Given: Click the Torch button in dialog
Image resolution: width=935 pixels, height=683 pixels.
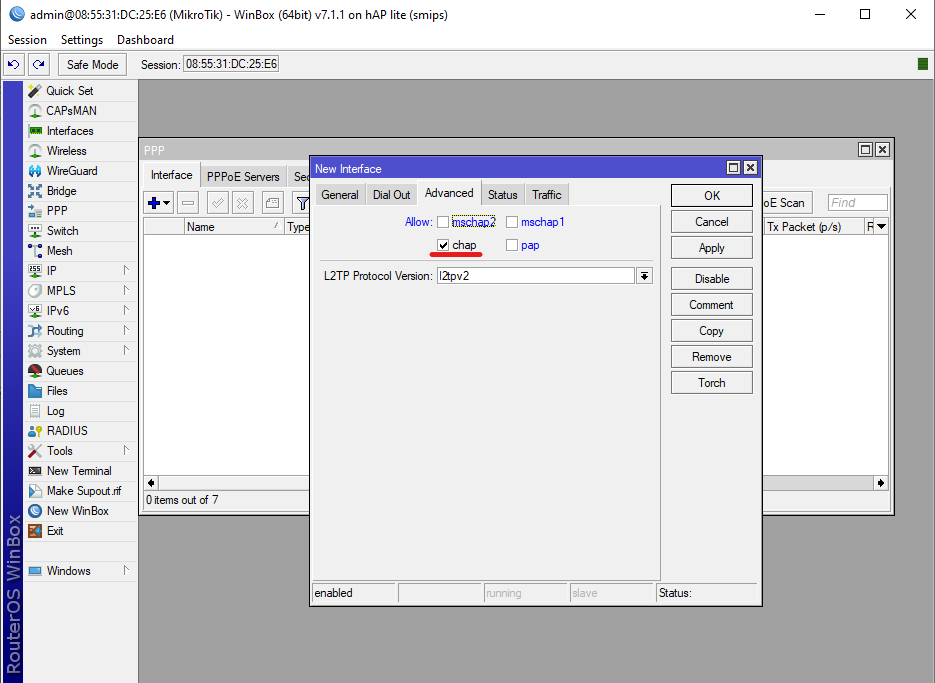Looking at the screenshot, I should click(711, 383).
